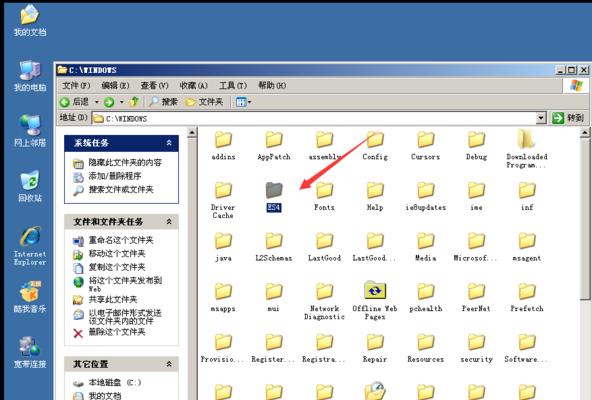Open the Back button history dropdown arrow
The width and height of the screenshot is (592, 400).
97,102
